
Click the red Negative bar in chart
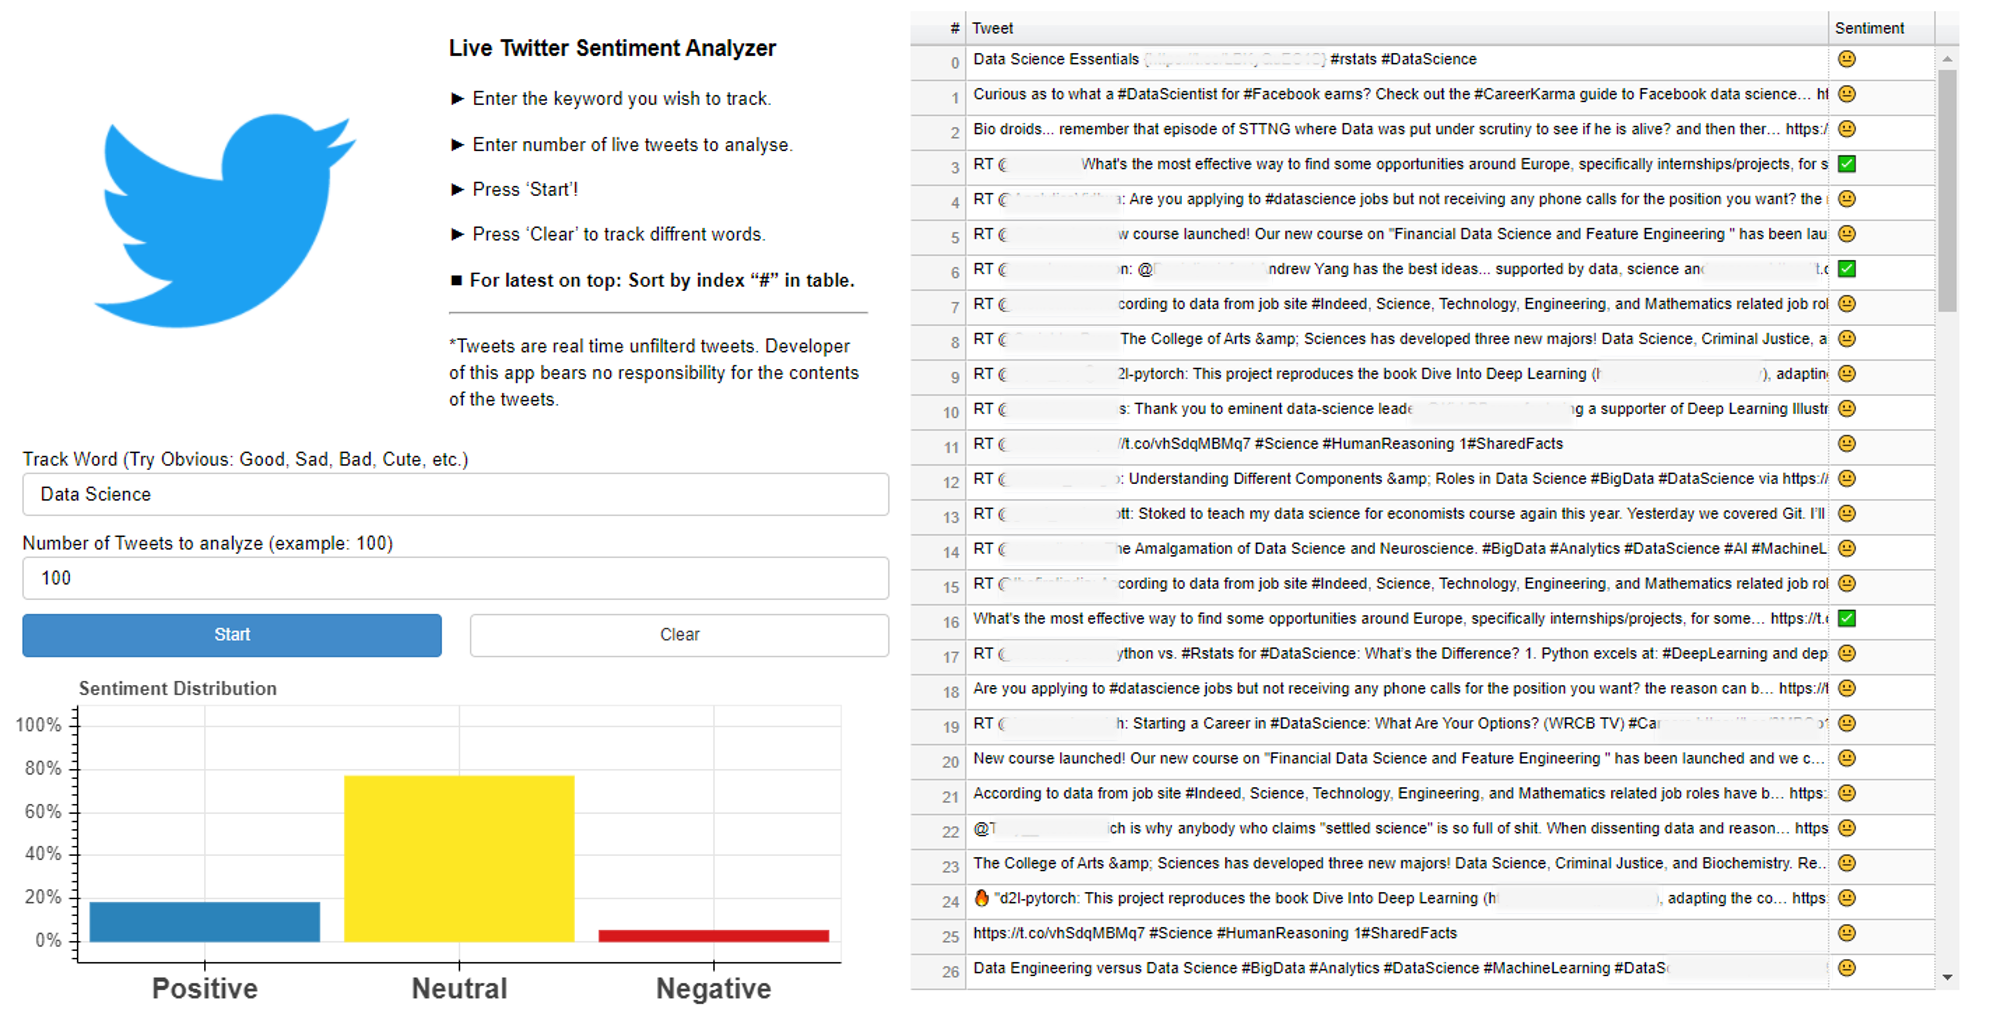tap(714, 936)
